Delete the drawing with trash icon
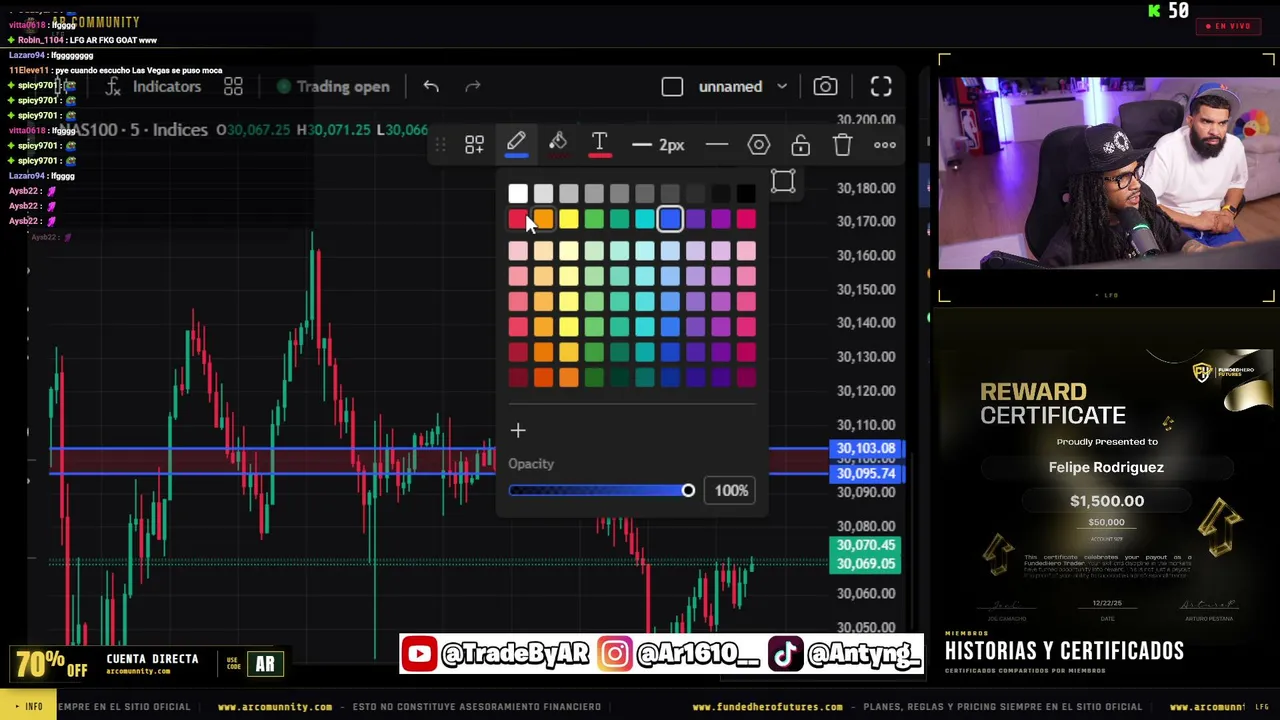1280x720 pixels. pos(843,145)
